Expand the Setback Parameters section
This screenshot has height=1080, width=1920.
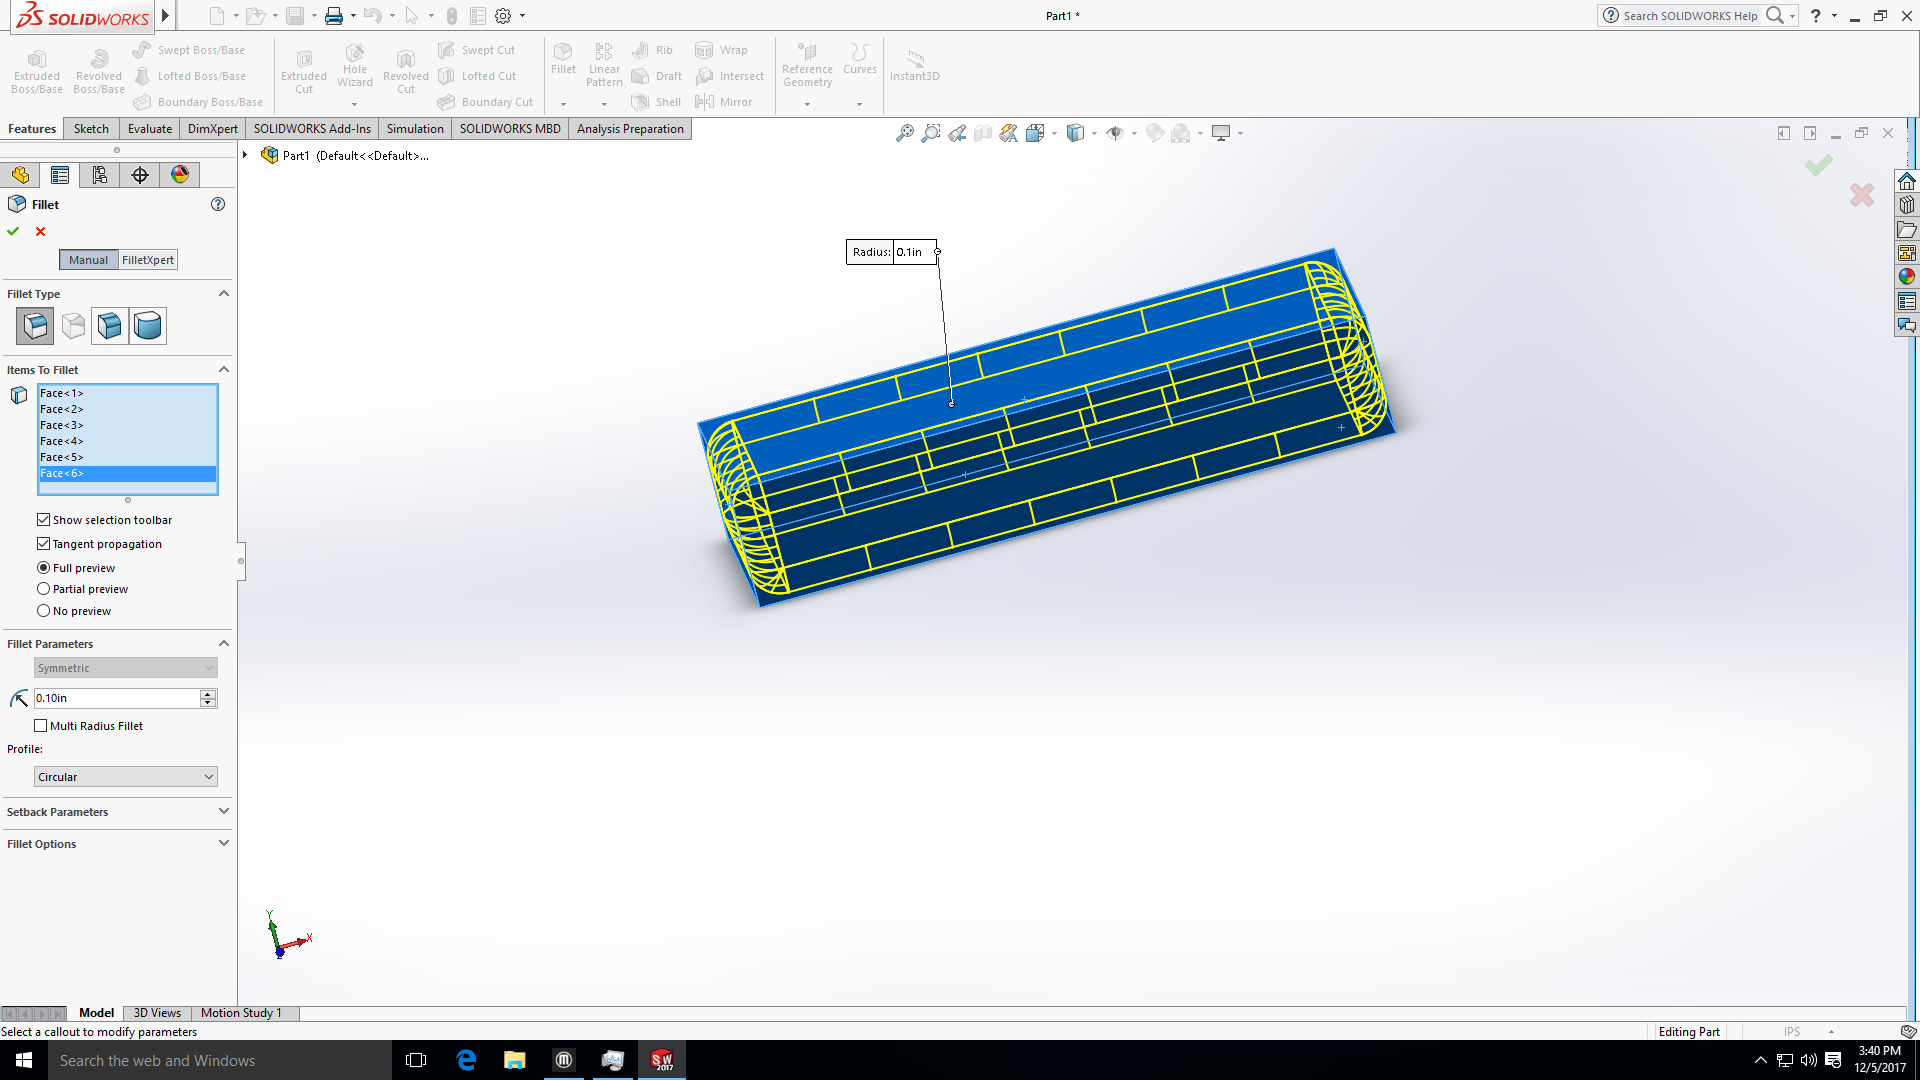click(223, 811)
